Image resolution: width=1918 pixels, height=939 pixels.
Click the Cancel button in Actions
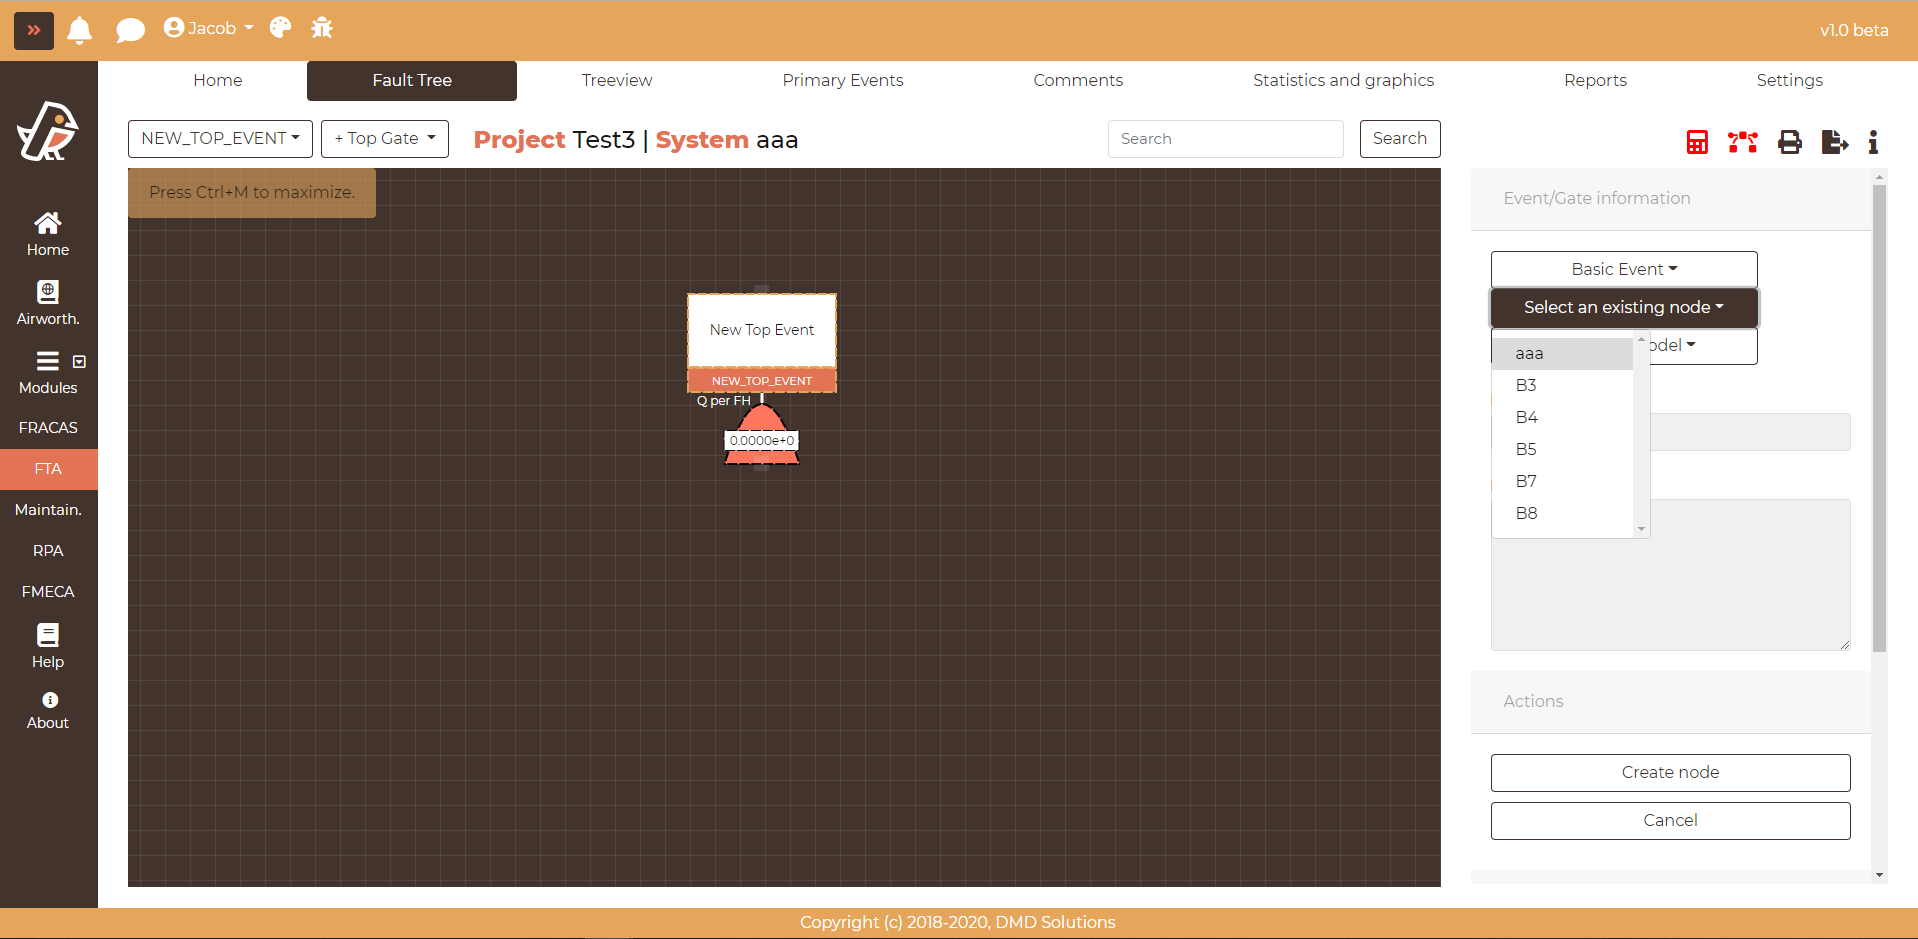point(1670,820)
